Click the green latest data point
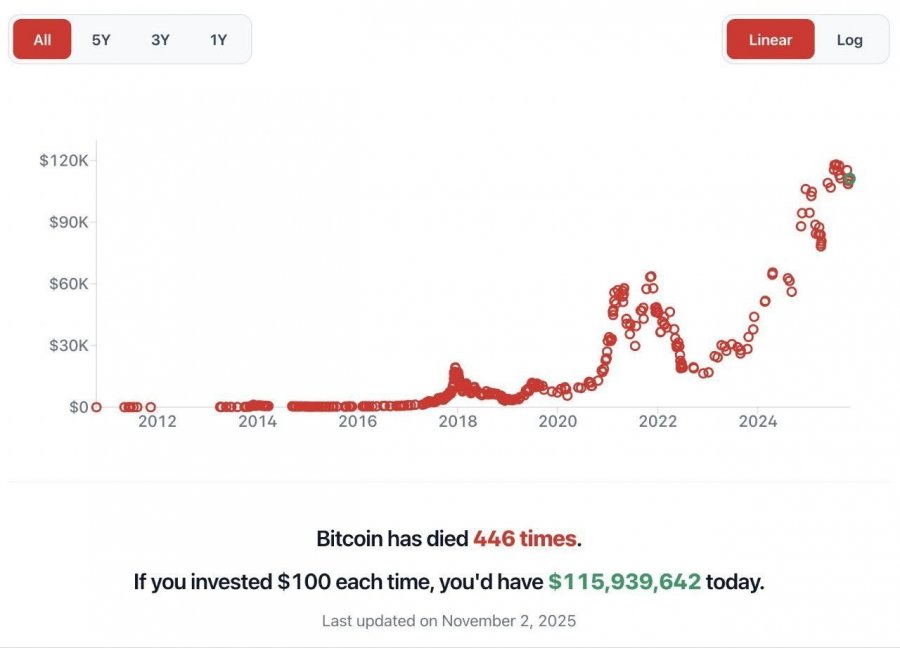 pos(849,179)
